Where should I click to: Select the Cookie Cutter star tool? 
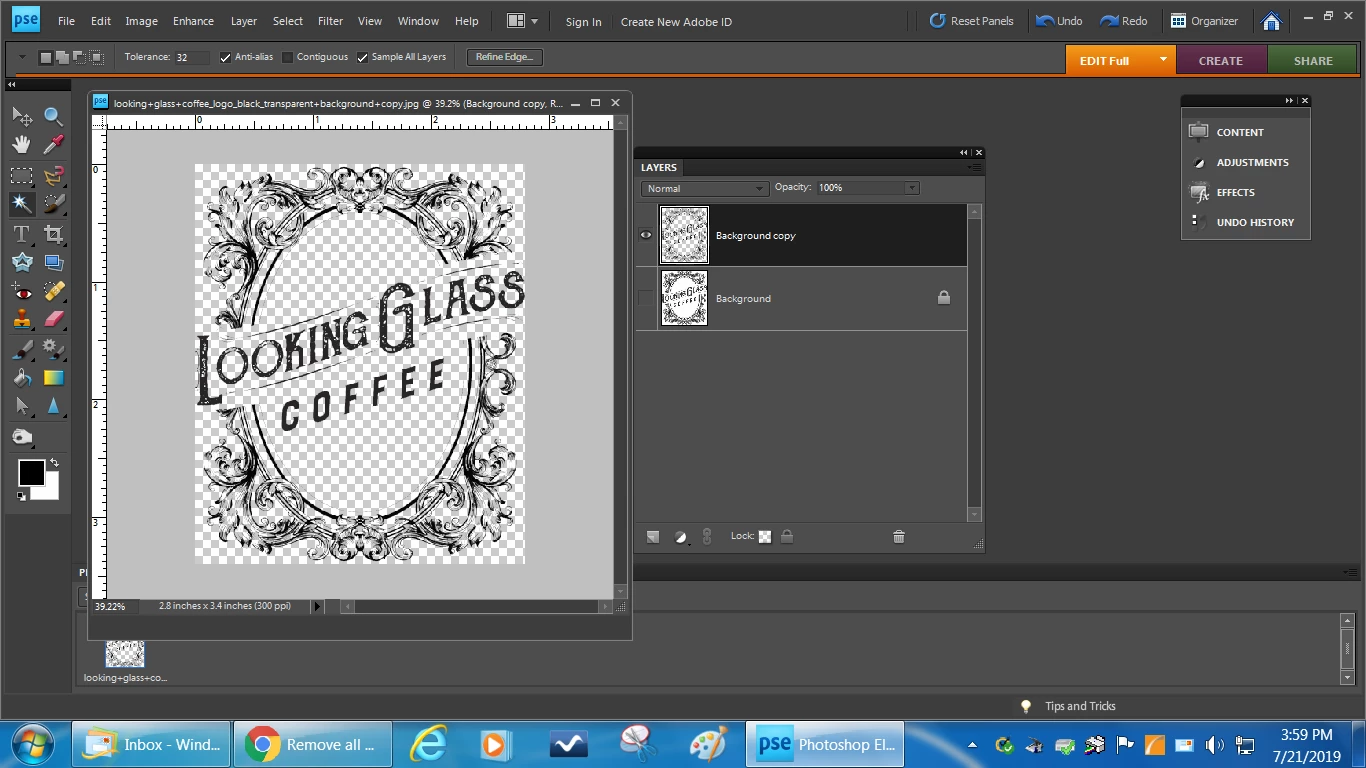pos(21,263)
